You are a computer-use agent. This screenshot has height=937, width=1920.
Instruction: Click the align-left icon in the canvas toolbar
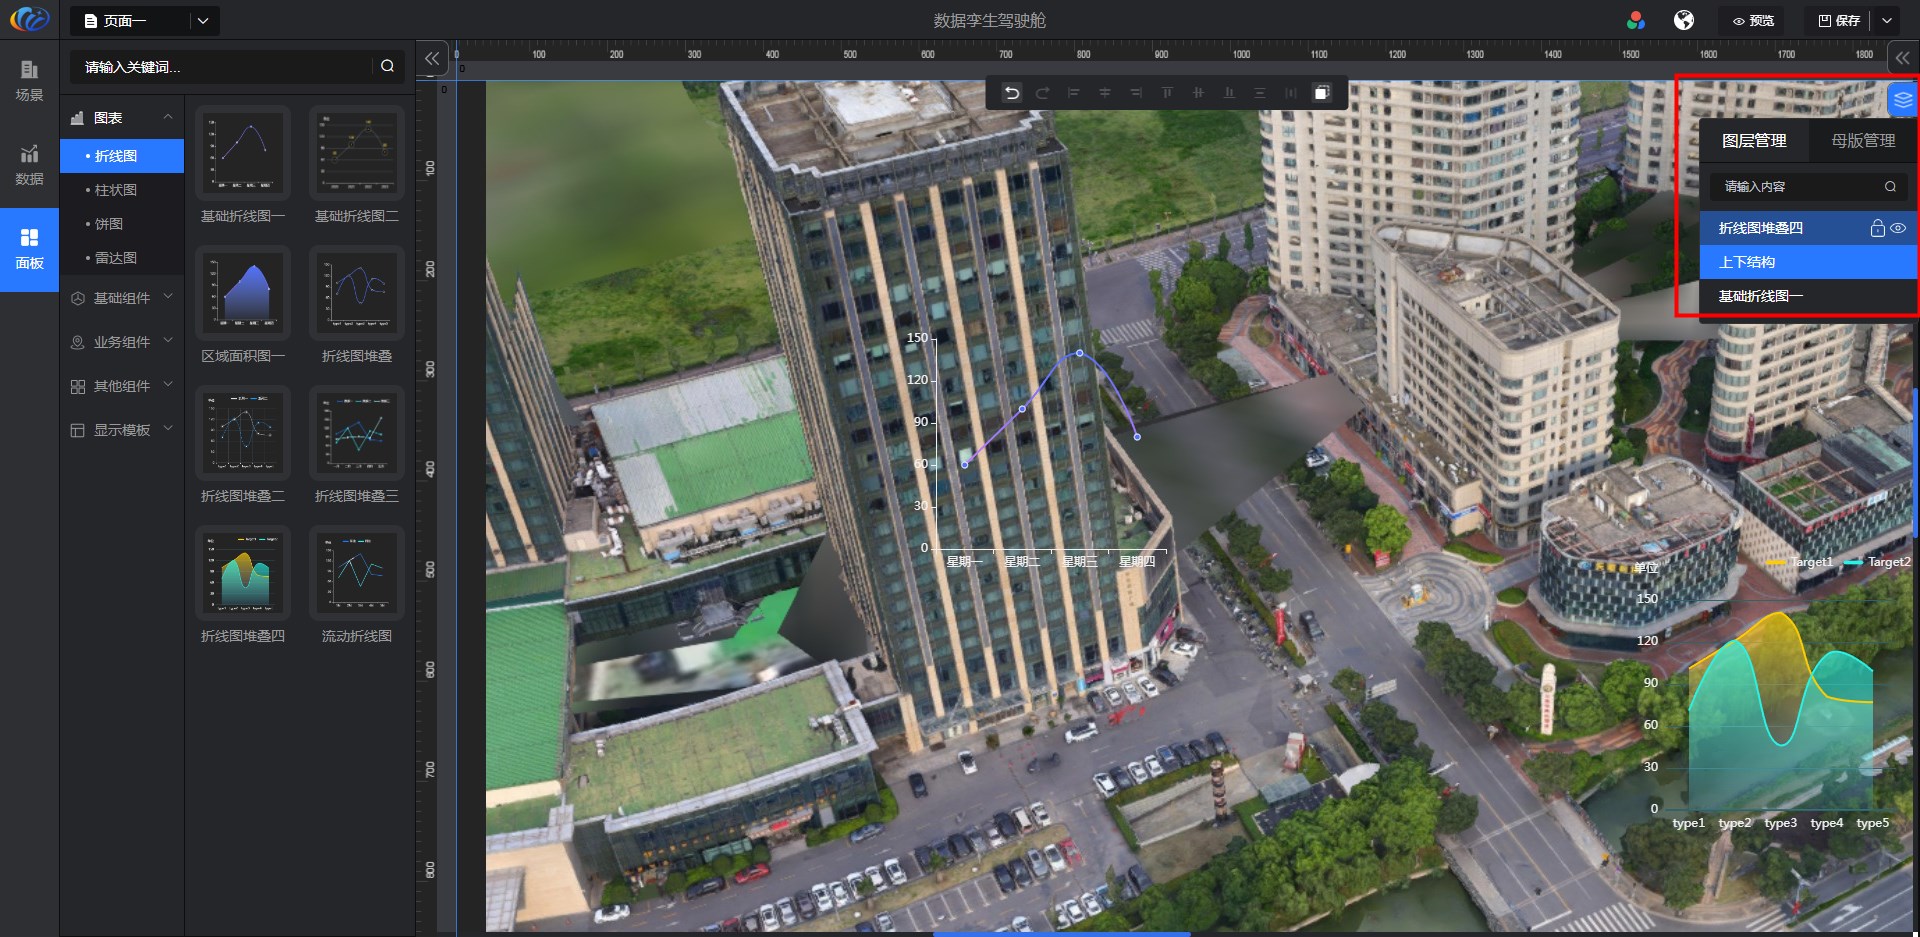[x=1074, y=93]
